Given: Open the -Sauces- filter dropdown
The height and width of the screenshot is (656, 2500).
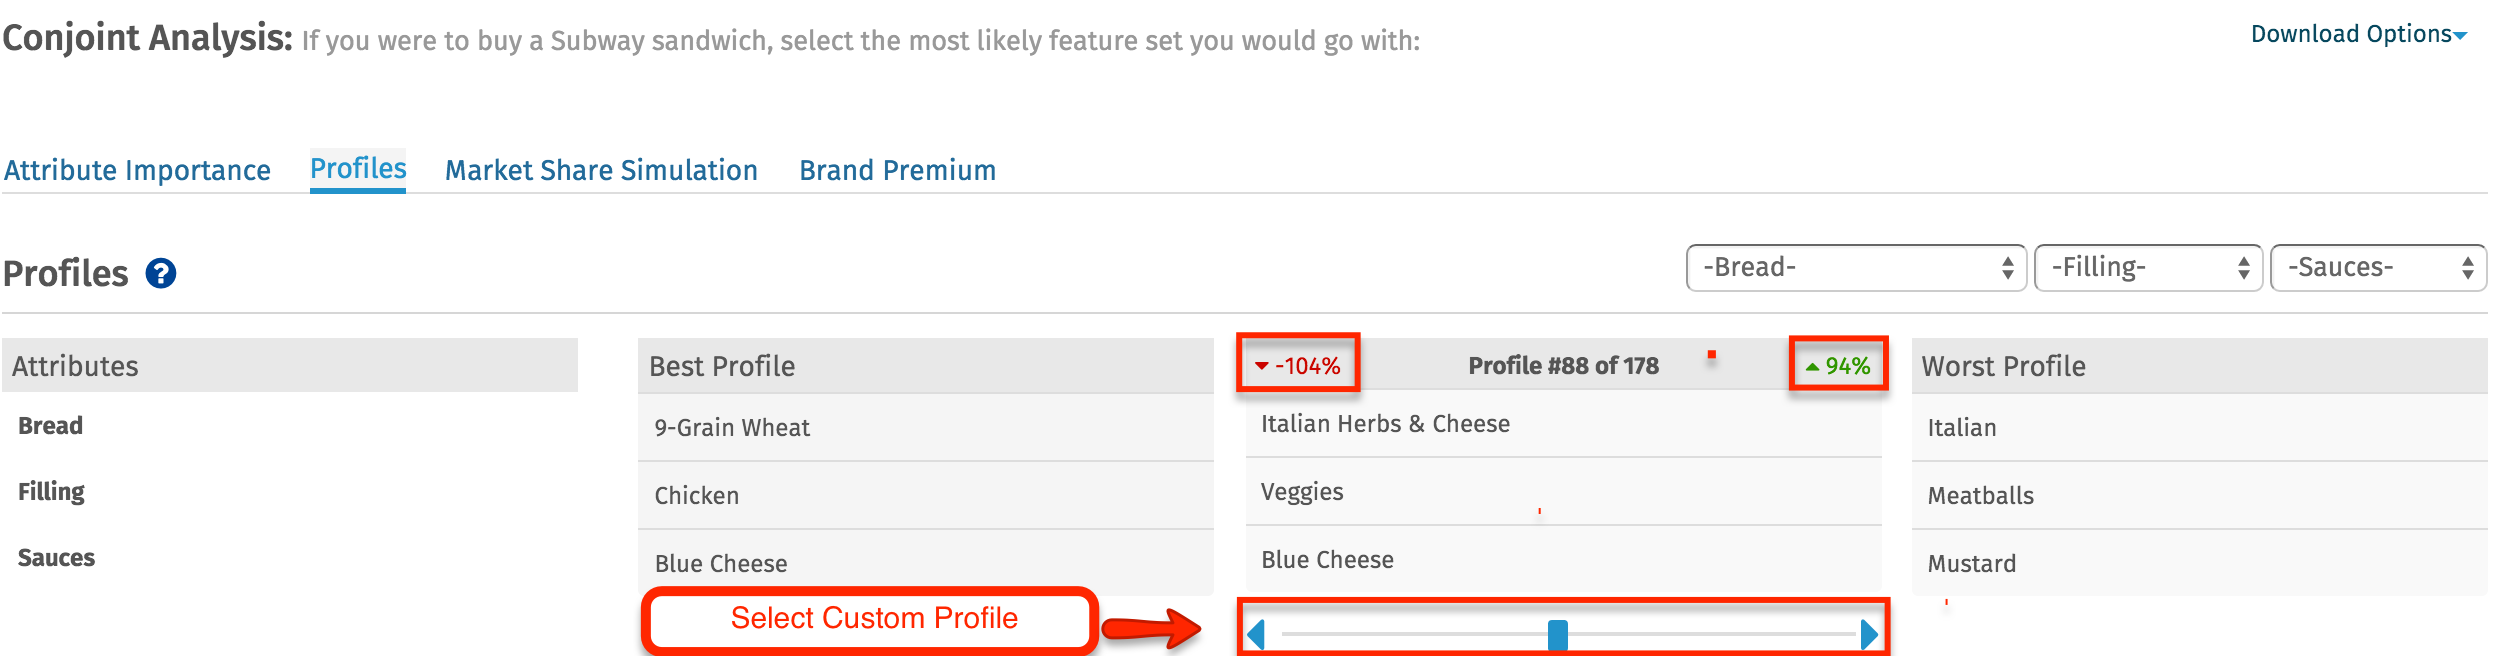Looking at the screenshot, I should pos(2378,268).
